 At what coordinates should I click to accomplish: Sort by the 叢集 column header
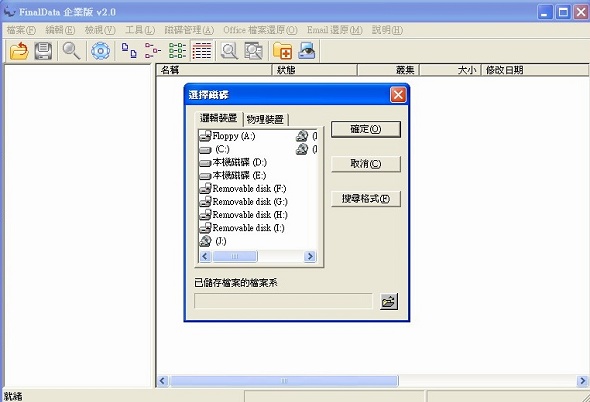tap(388, 70)
